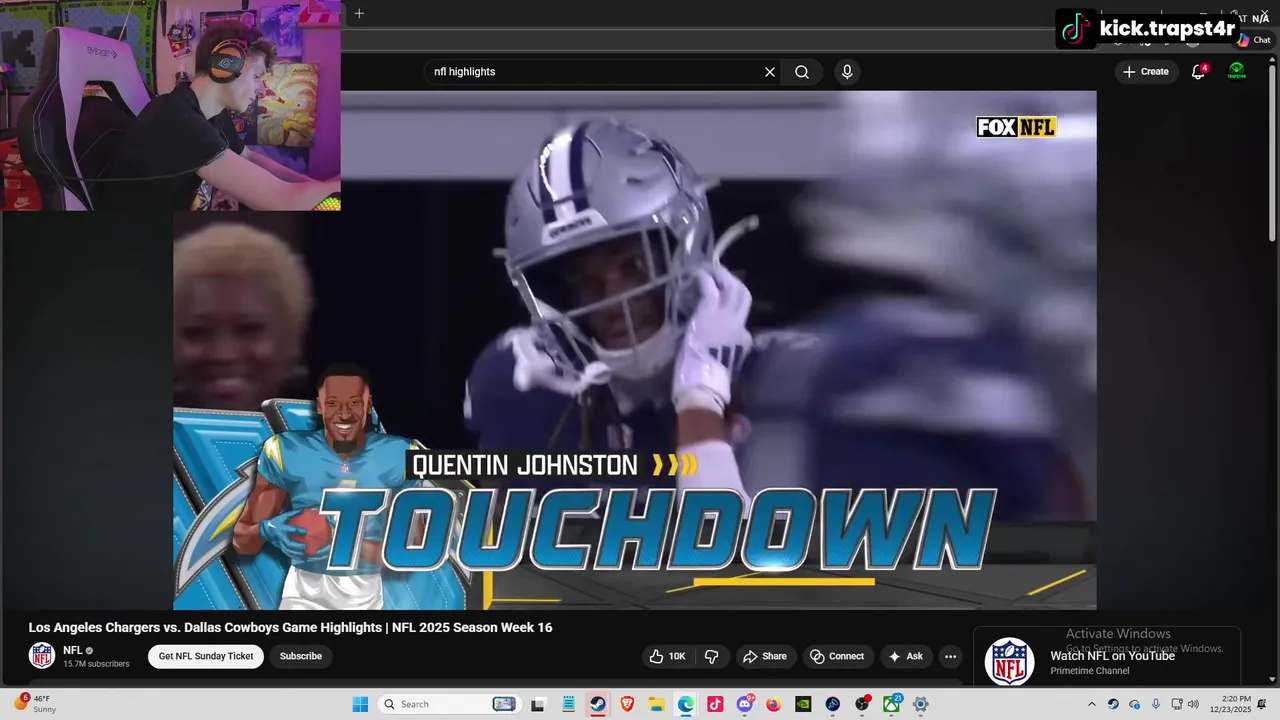Open the OneDrive cloud tray icon
The height and width of the screenshot is (720, 1280).
1134,704
